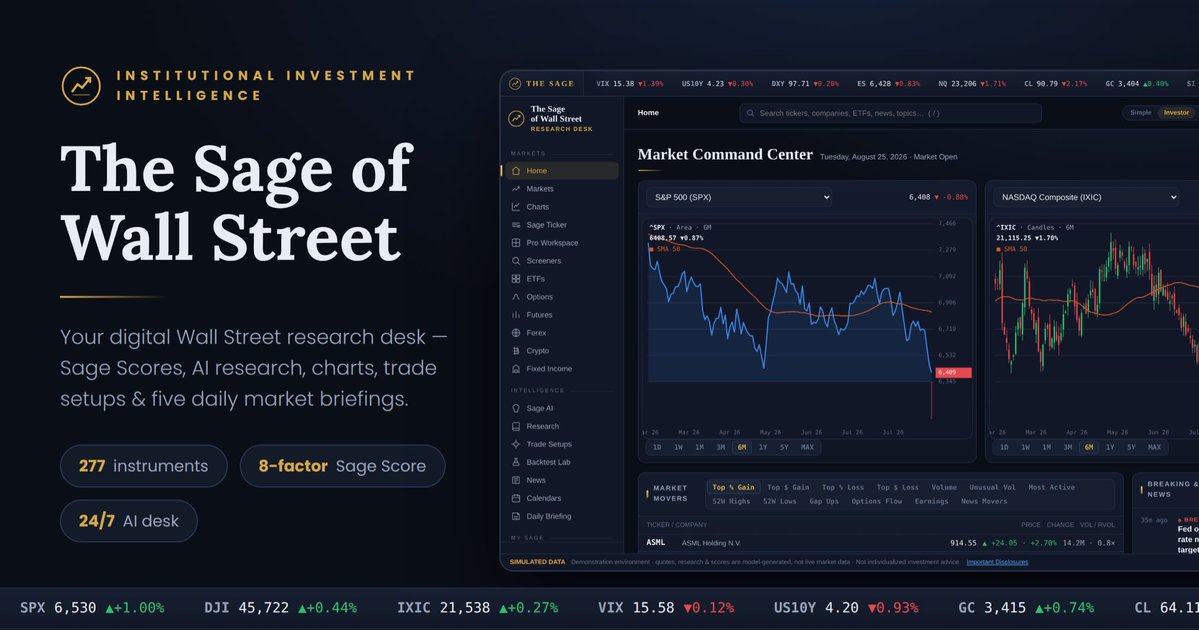The image size is (1199, 630).
Task: Go to Charts via sidebar icon
Action: pos(516,206)
